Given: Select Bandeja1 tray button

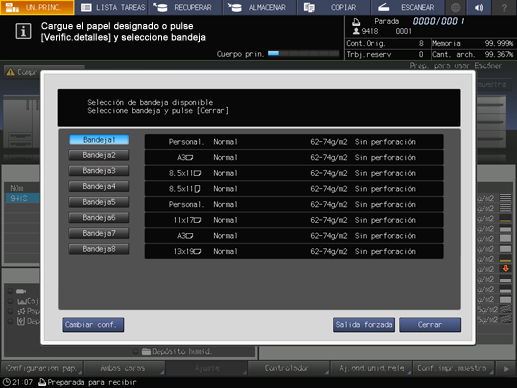Looking at the screenshot, I should 99,140.
